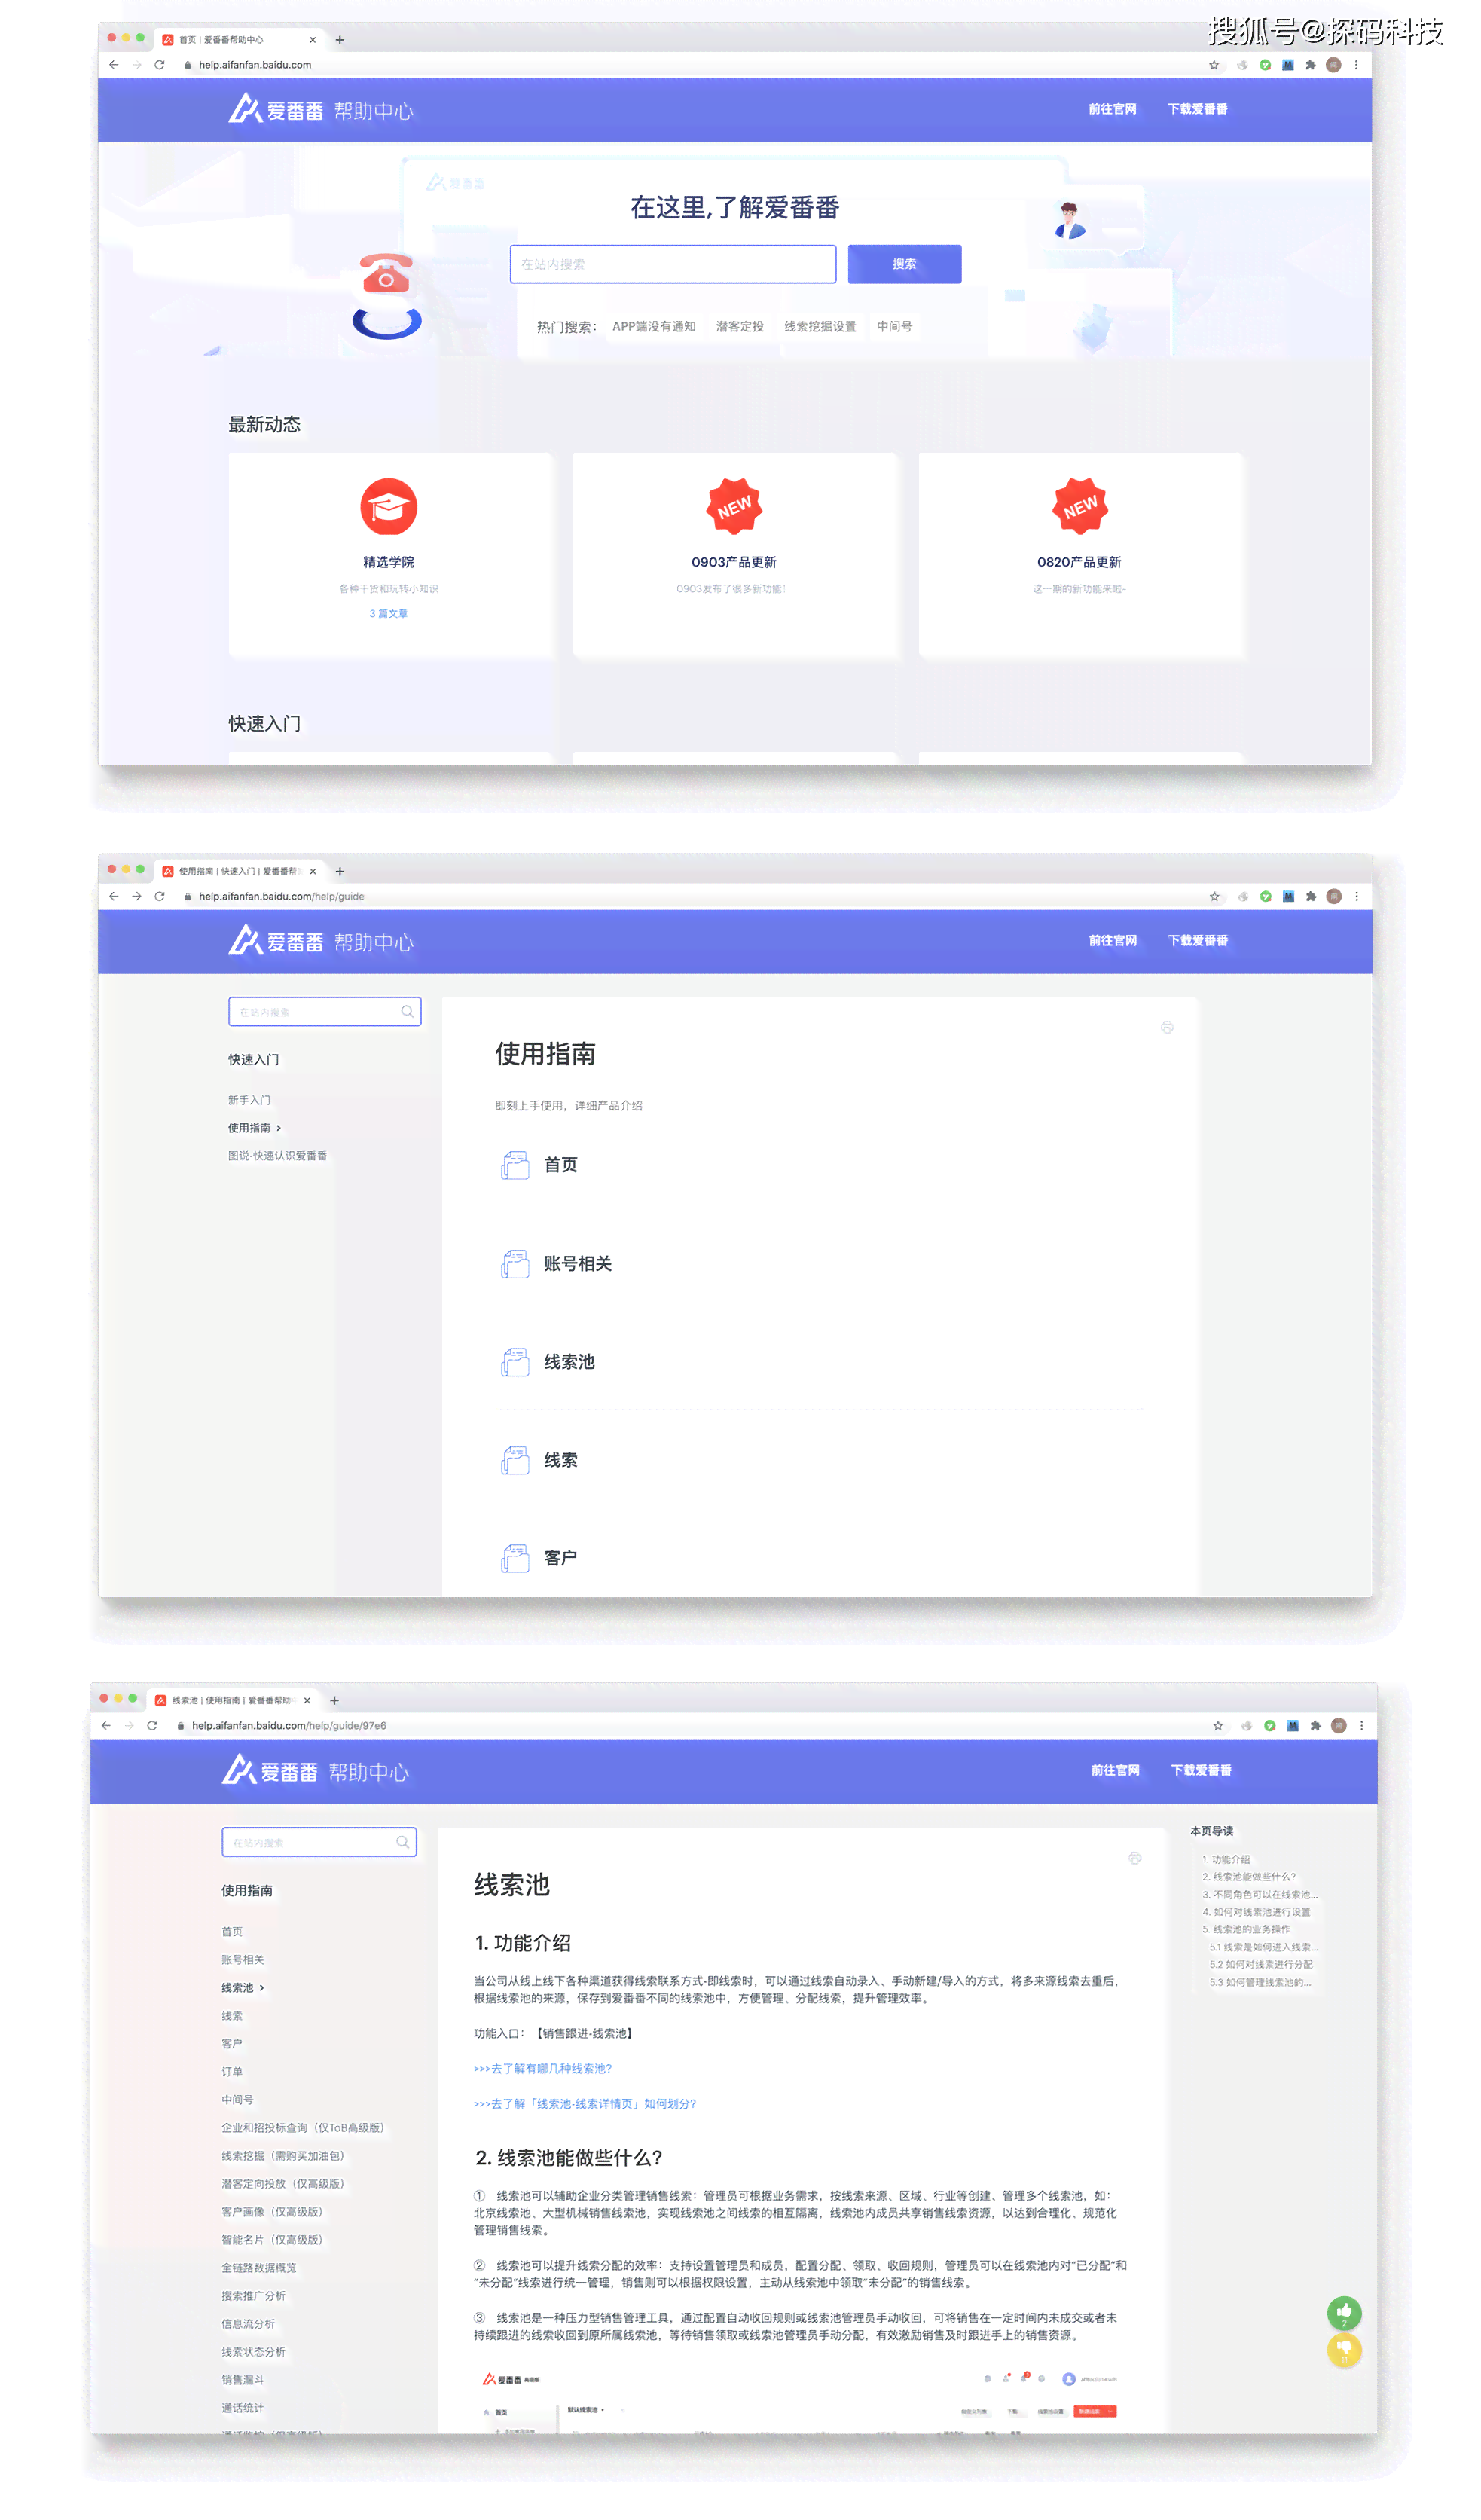
Task: Click the address bar in the homepage window
Action: [690, 65]
